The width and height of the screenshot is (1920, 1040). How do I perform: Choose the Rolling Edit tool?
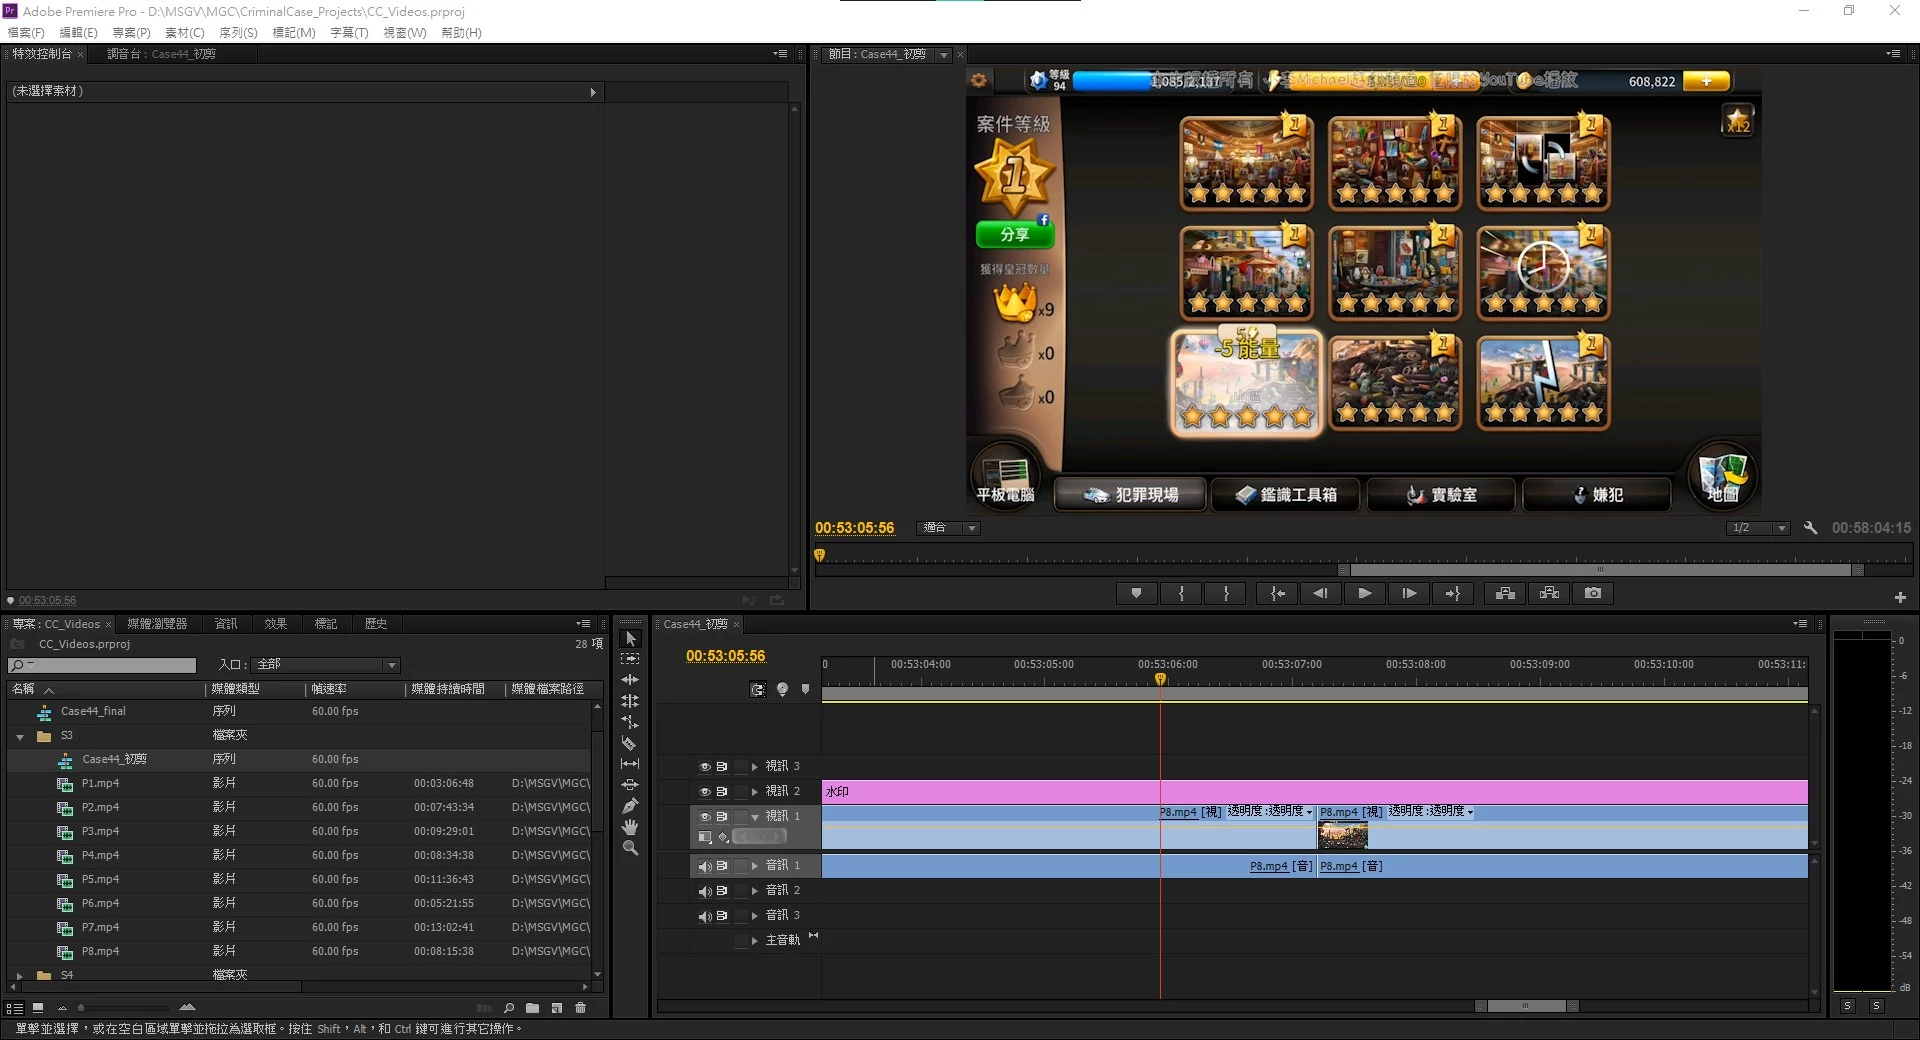[630, 701]
